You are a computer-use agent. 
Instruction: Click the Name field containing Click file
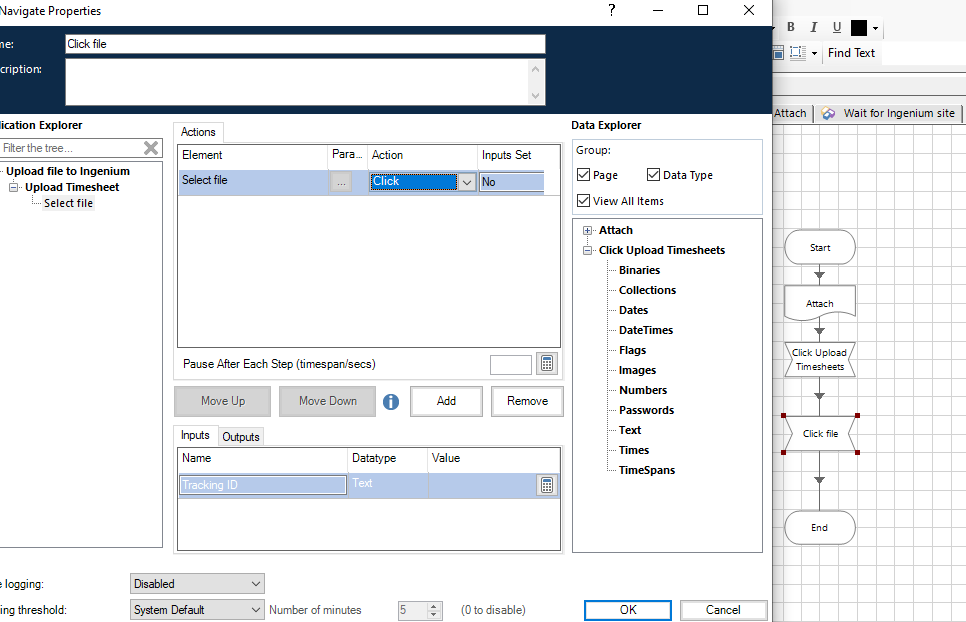(305, 44)
